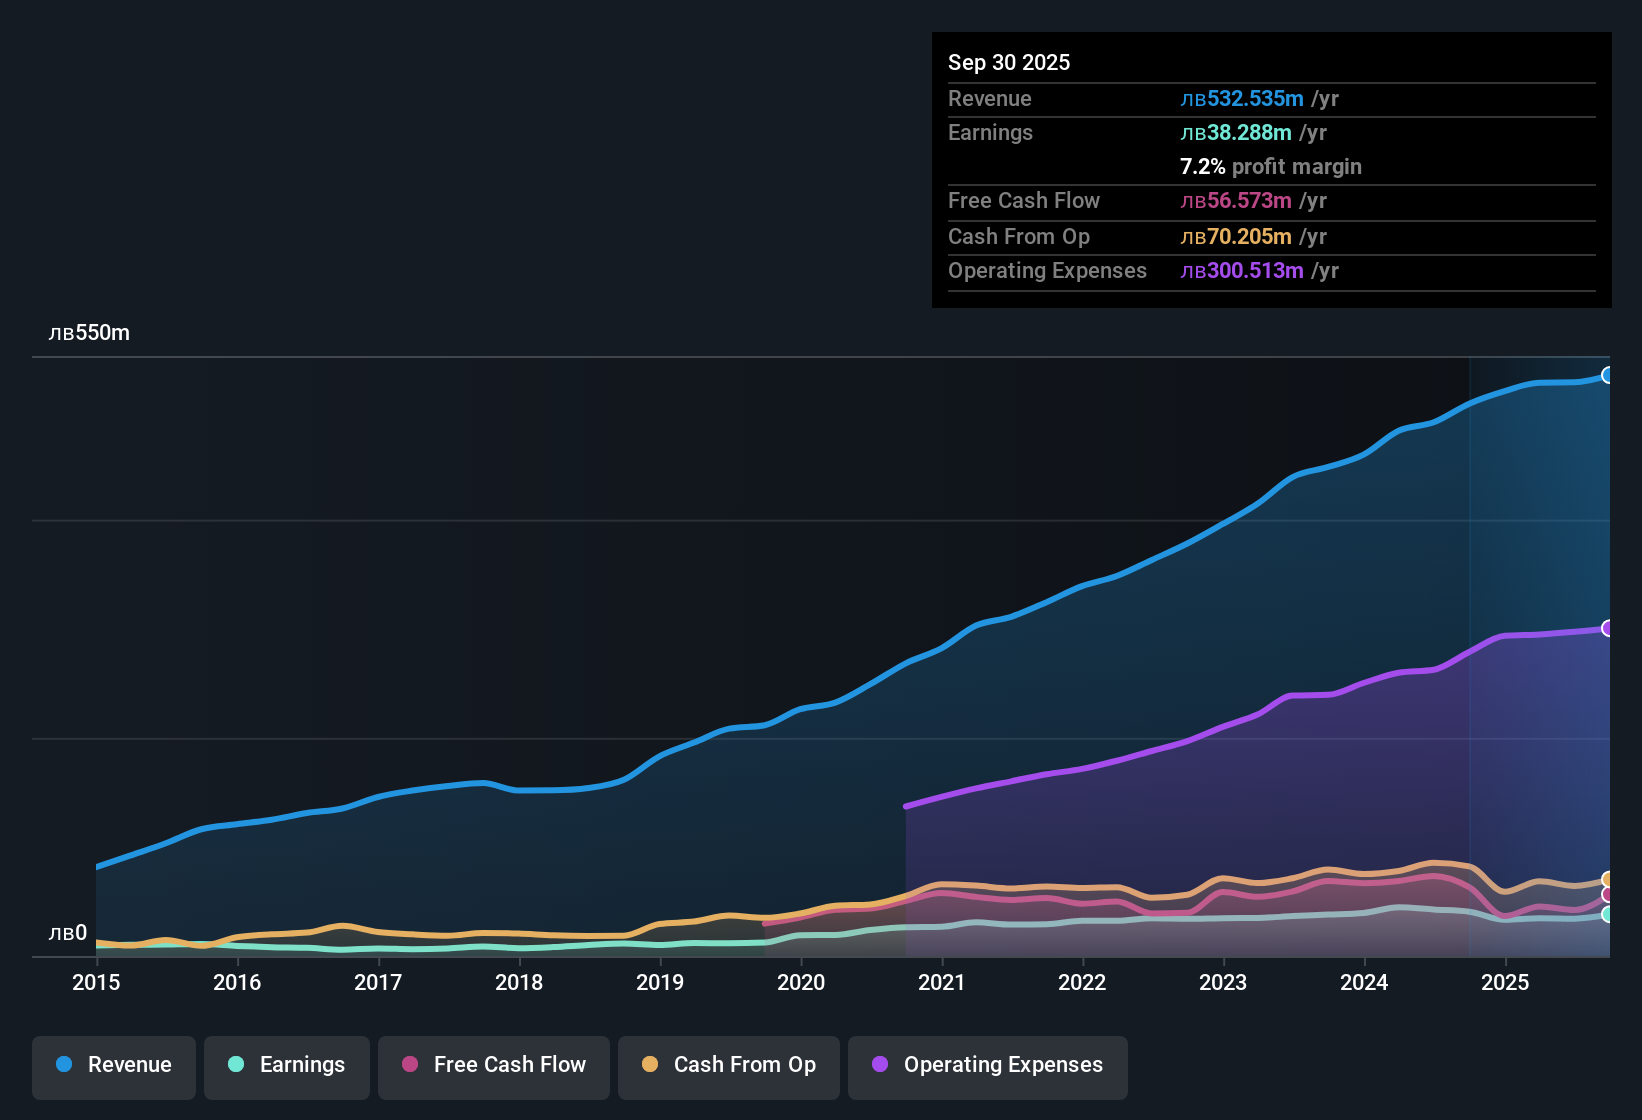This screenshot has height=1120, width=1642.
Task: Click the teal Earnings legend dot
Action: point(236,1065)
